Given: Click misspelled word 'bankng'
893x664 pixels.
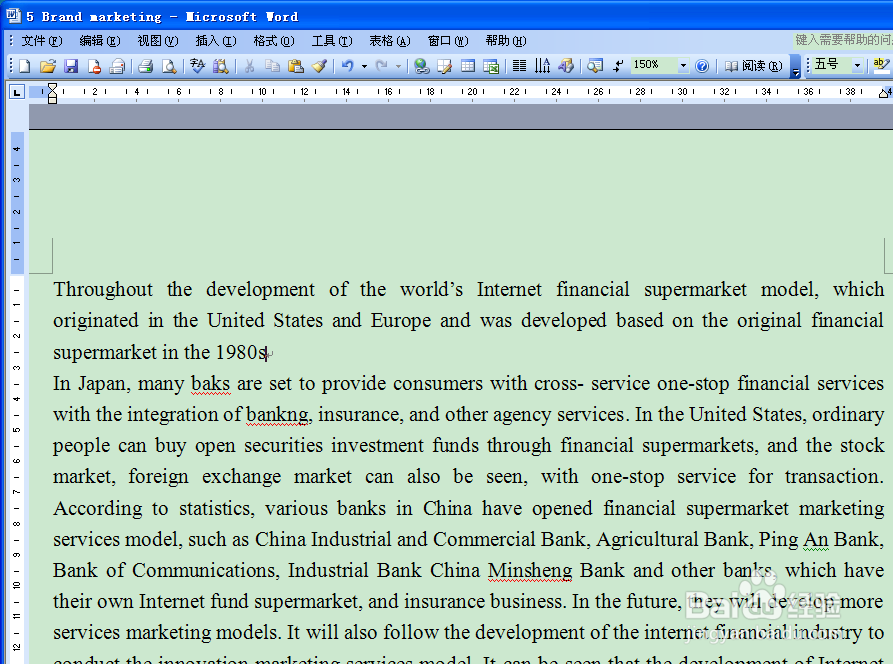Looking at the screenshot, I should coord(278,415).
